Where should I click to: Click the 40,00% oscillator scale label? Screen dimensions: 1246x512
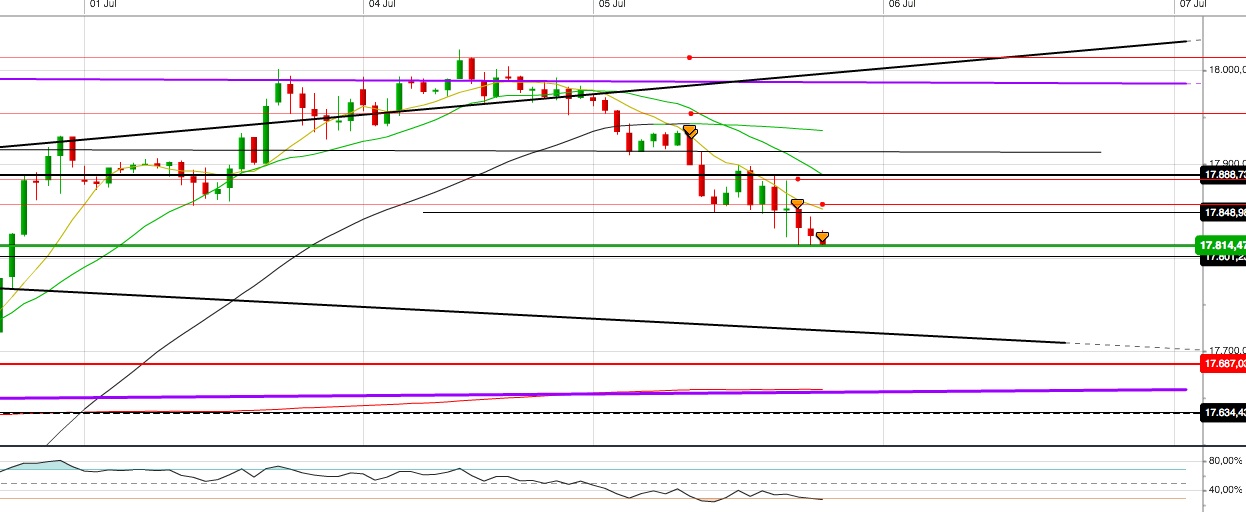[x=1225, y=490]
